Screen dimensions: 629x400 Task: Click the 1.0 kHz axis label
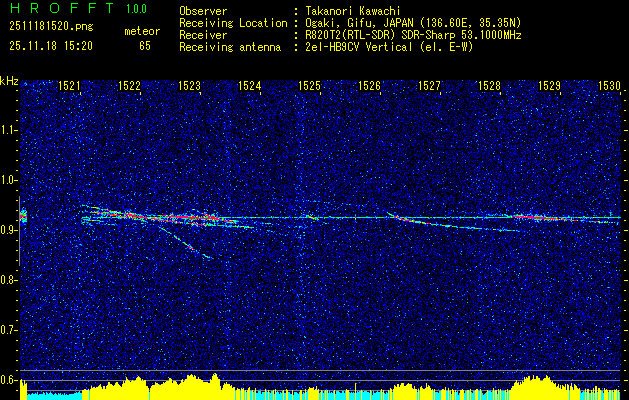point(9,181)
